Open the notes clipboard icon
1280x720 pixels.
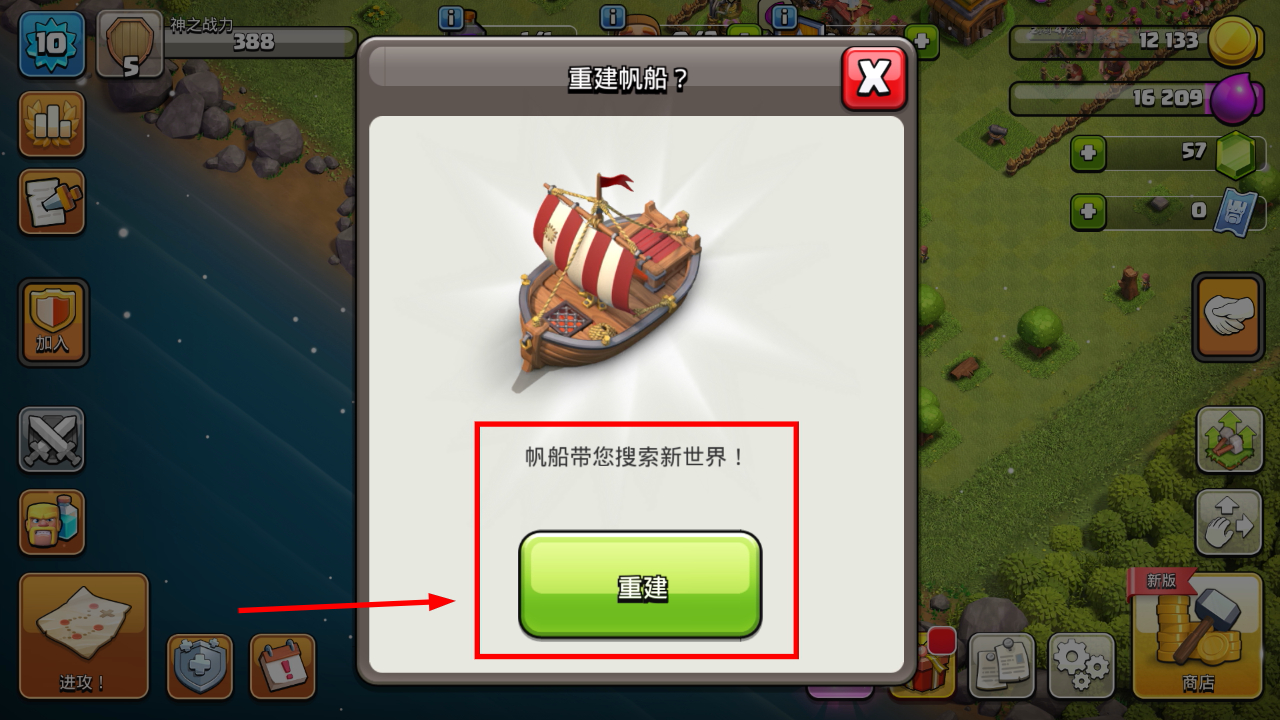tap(1001, 665)
